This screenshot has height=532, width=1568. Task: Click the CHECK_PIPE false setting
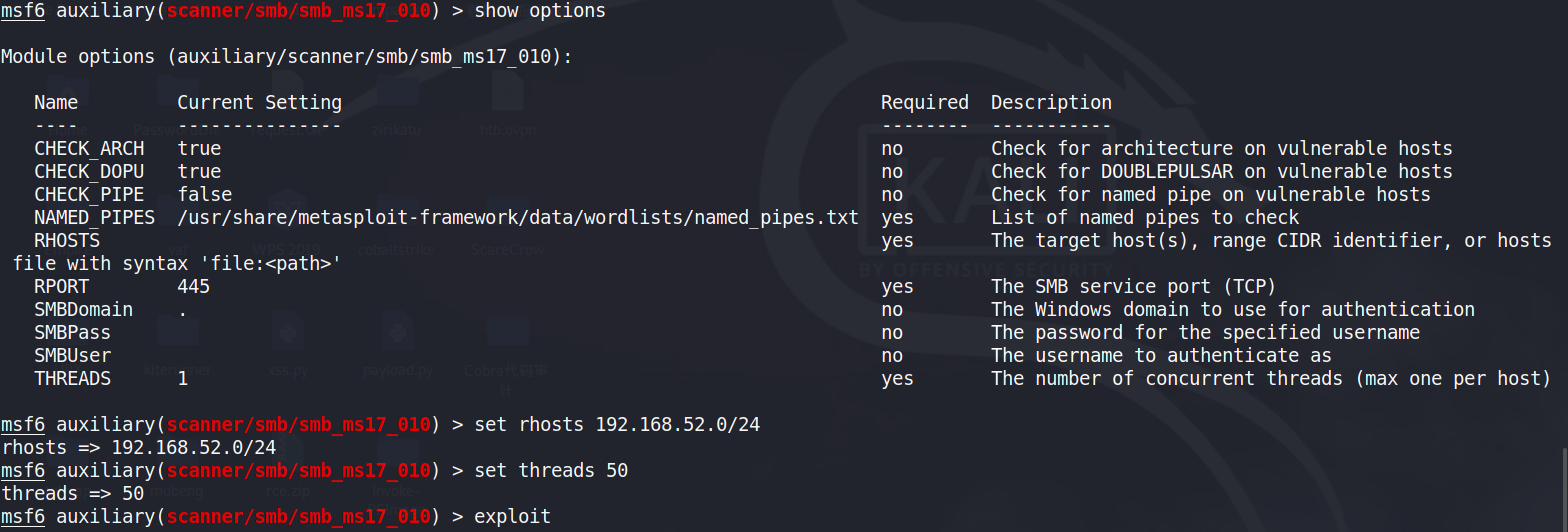[x=204, y=194]
